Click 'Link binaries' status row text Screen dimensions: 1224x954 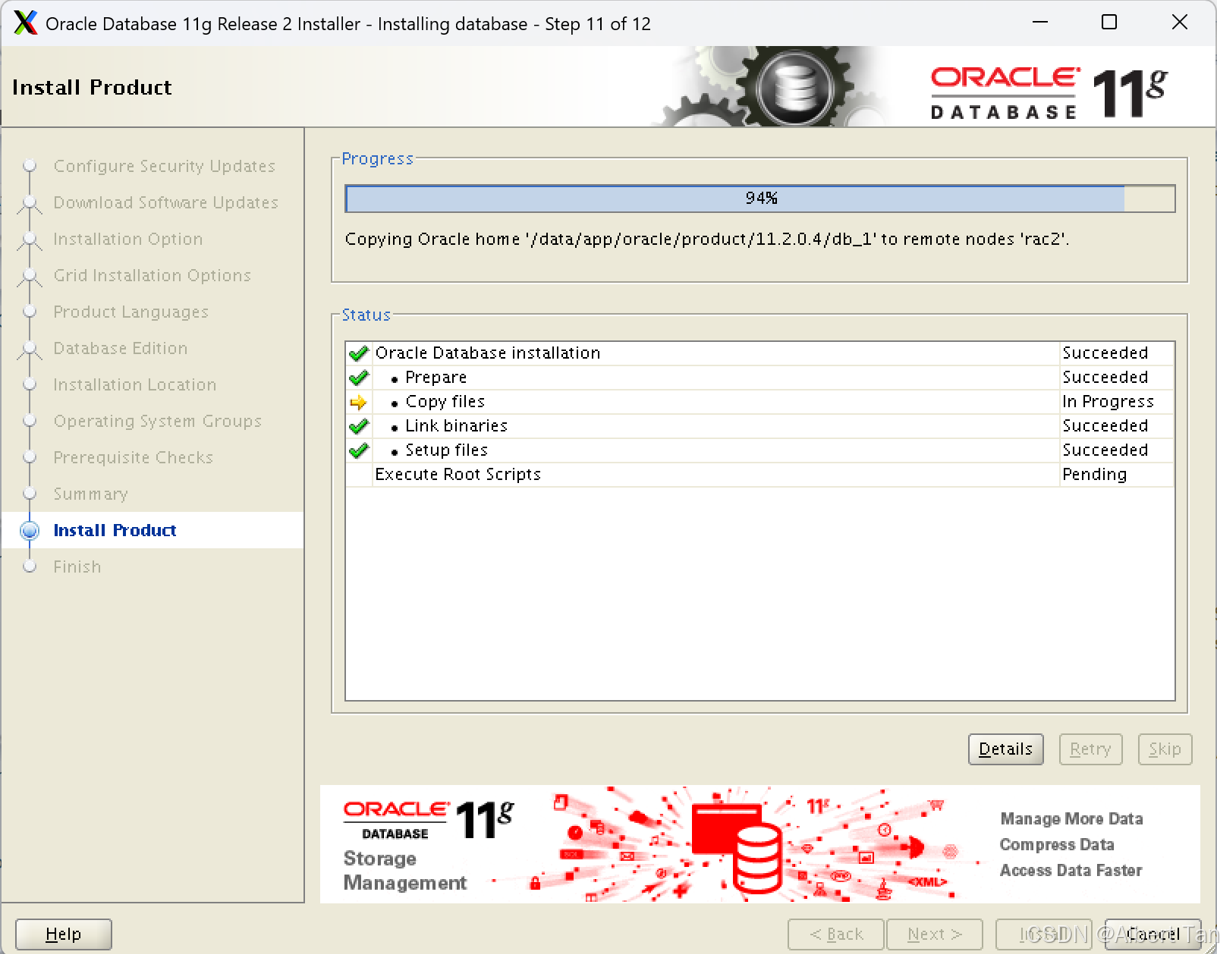456,426
